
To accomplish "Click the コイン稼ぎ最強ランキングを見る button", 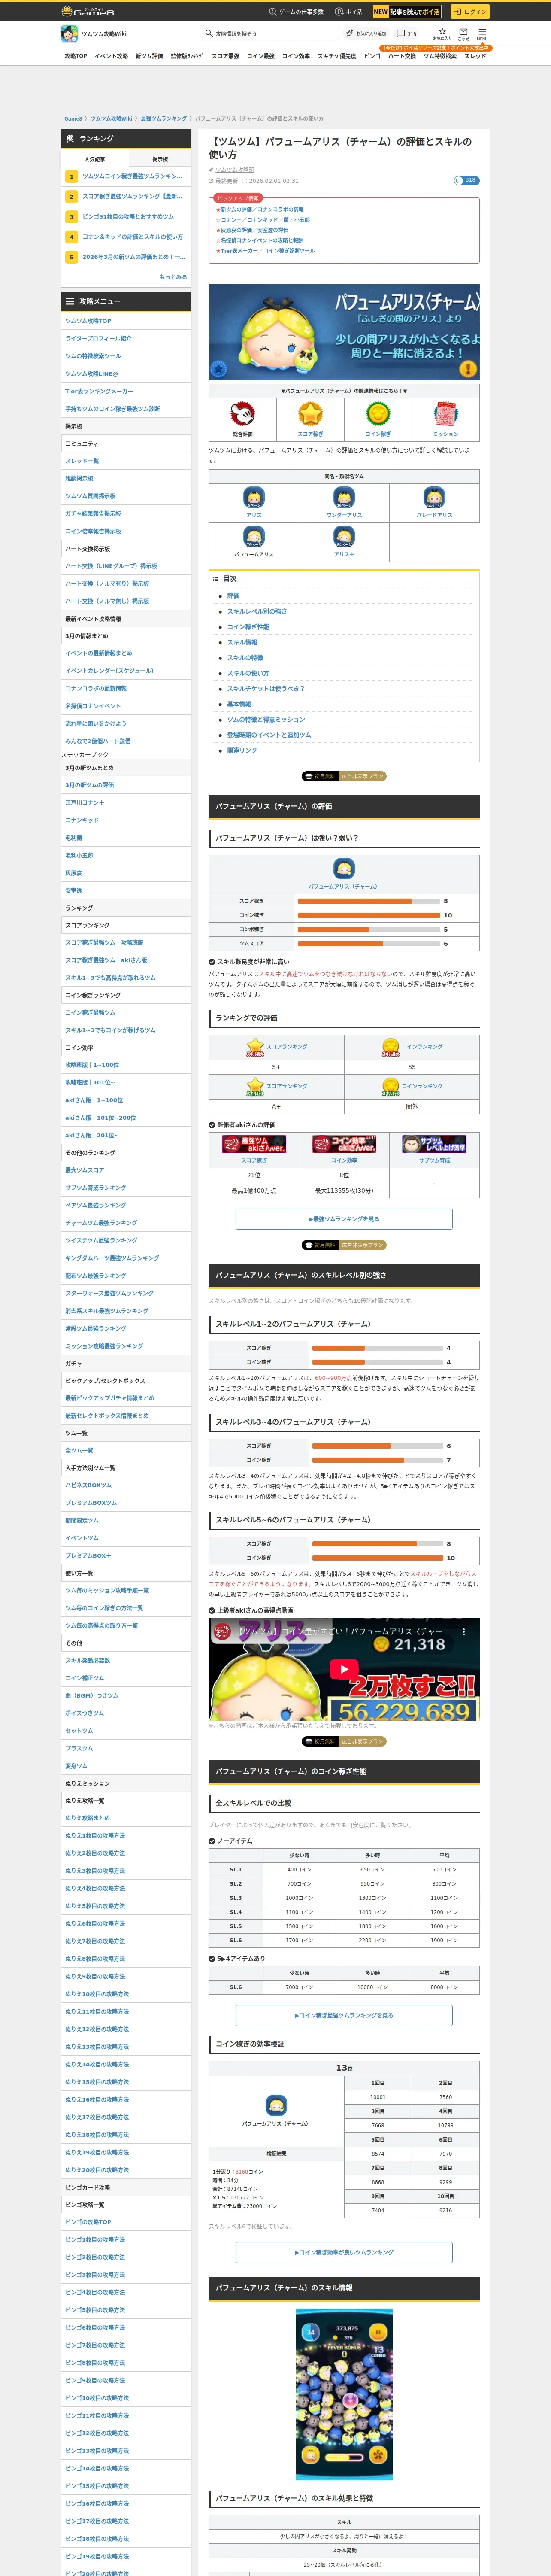I will pyautogui.click(x=344, y=2015).
